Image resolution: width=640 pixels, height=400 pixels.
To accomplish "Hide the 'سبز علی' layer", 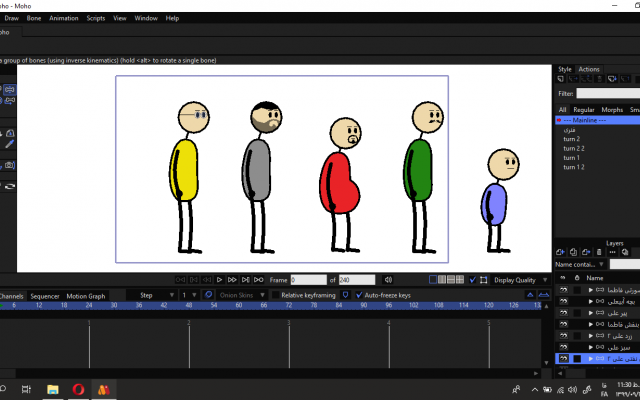I will (564, 347).
